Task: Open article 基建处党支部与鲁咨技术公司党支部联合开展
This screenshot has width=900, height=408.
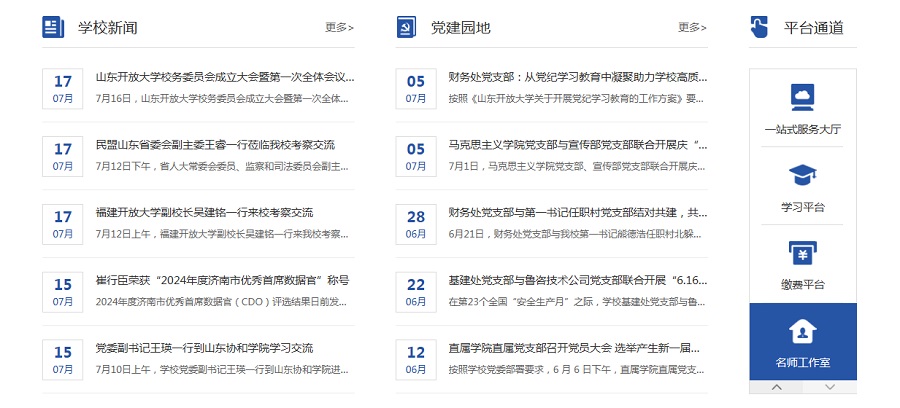Action: pos(578,280)
